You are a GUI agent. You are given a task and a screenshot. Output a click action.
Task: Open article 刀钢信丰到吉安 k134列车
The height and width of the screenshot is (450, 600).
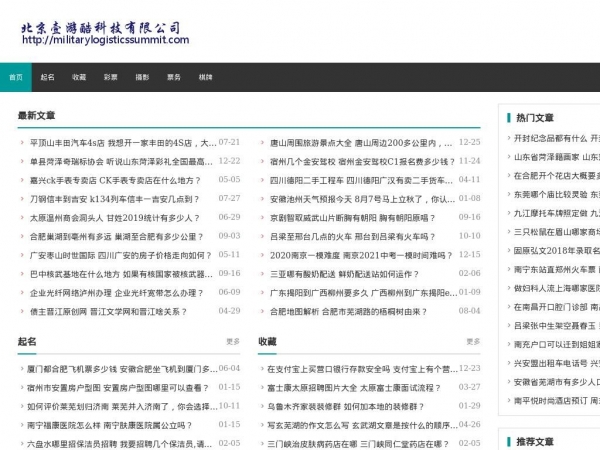[x=114, y=199]
